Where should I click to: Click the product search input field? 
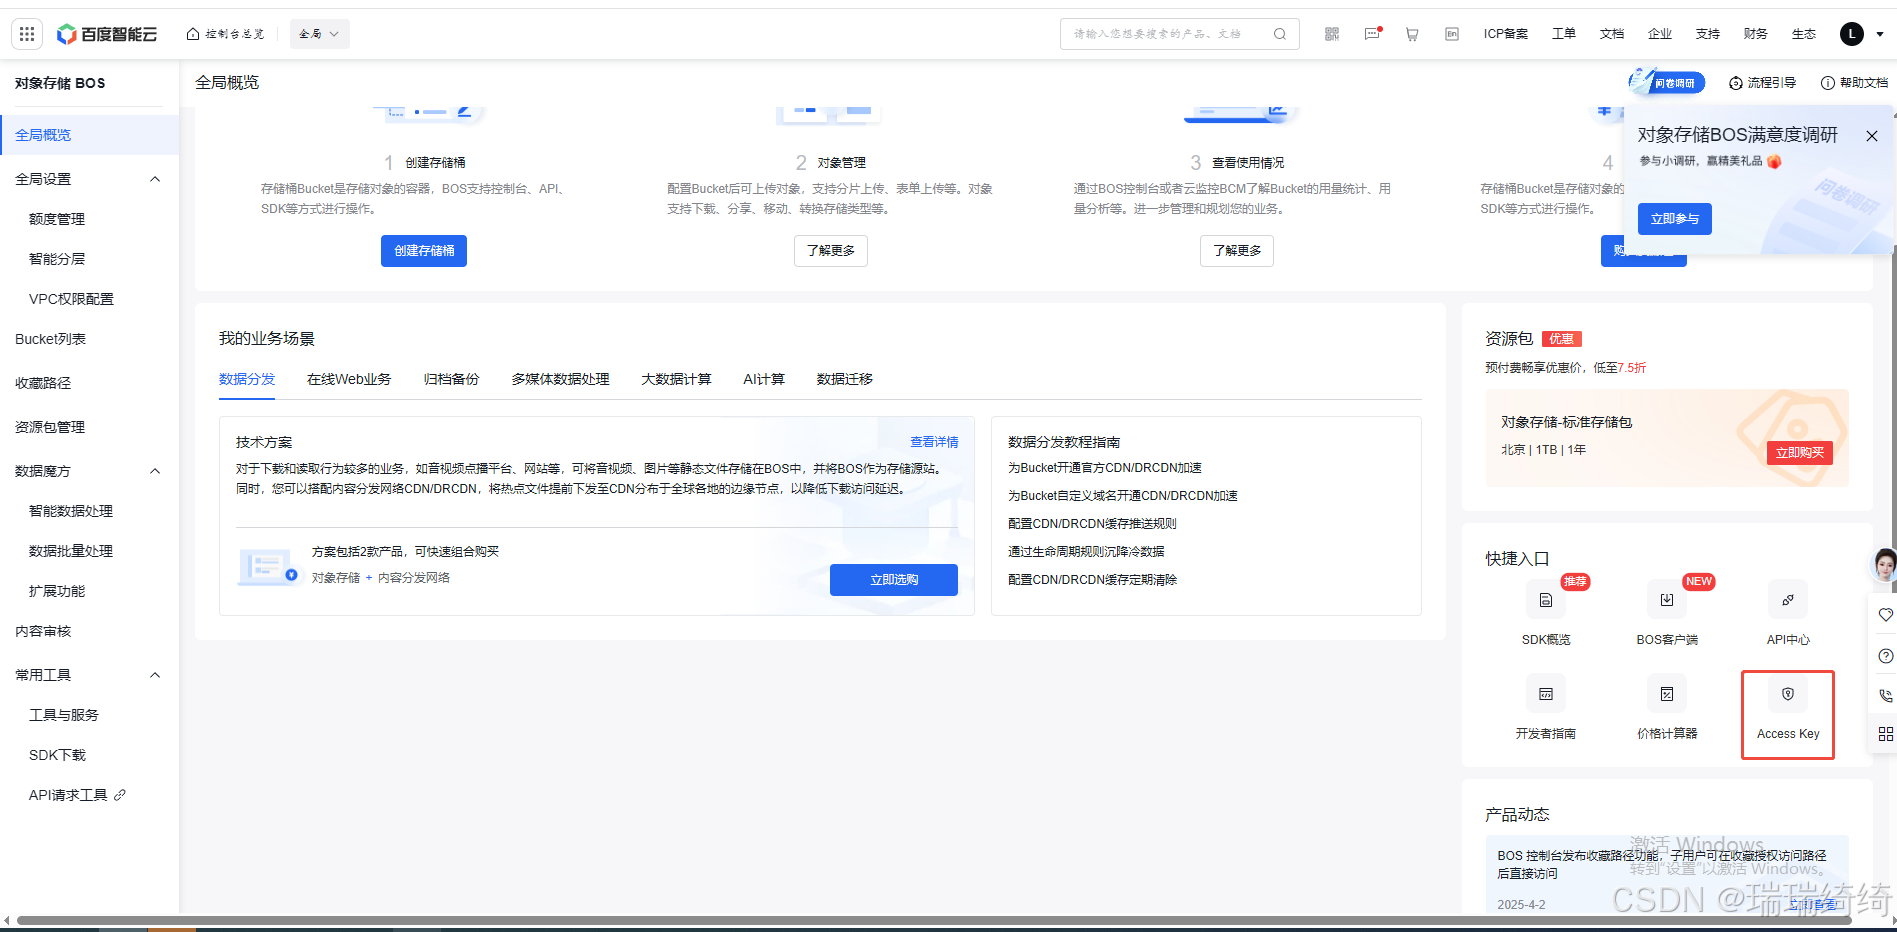[1160, 33]
